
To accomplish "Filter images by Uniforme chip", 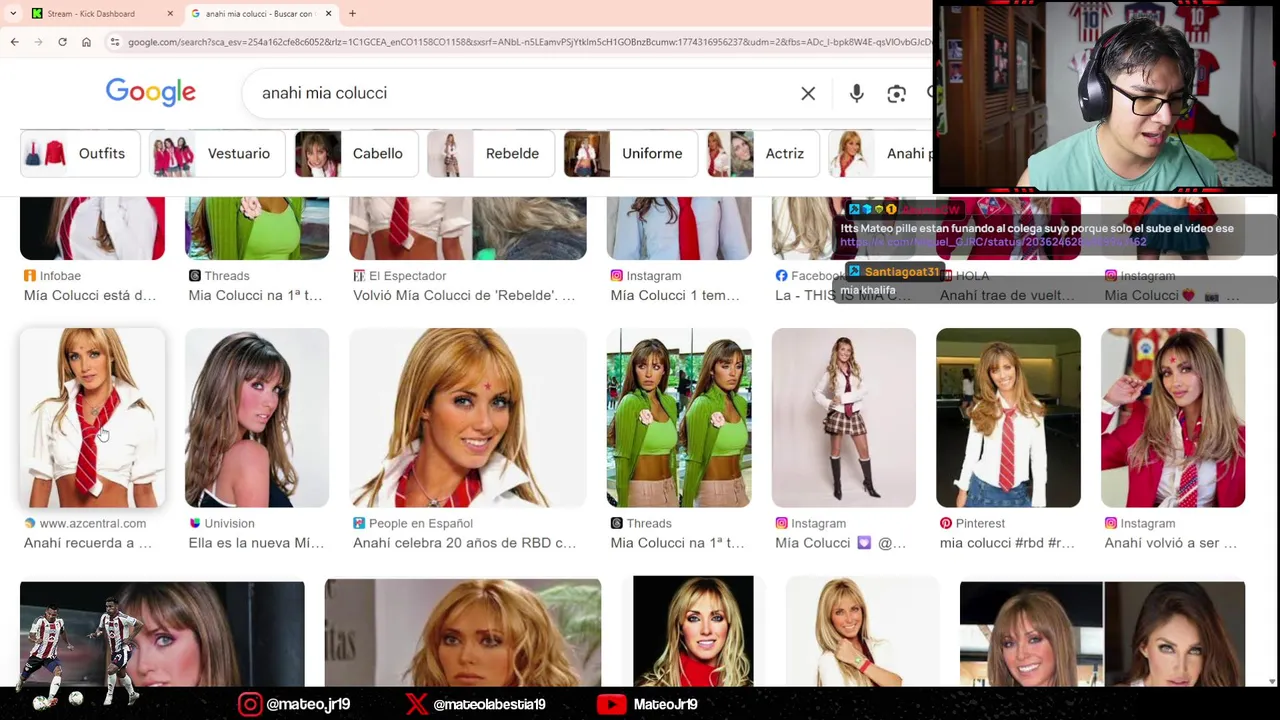I will (629, 153).
